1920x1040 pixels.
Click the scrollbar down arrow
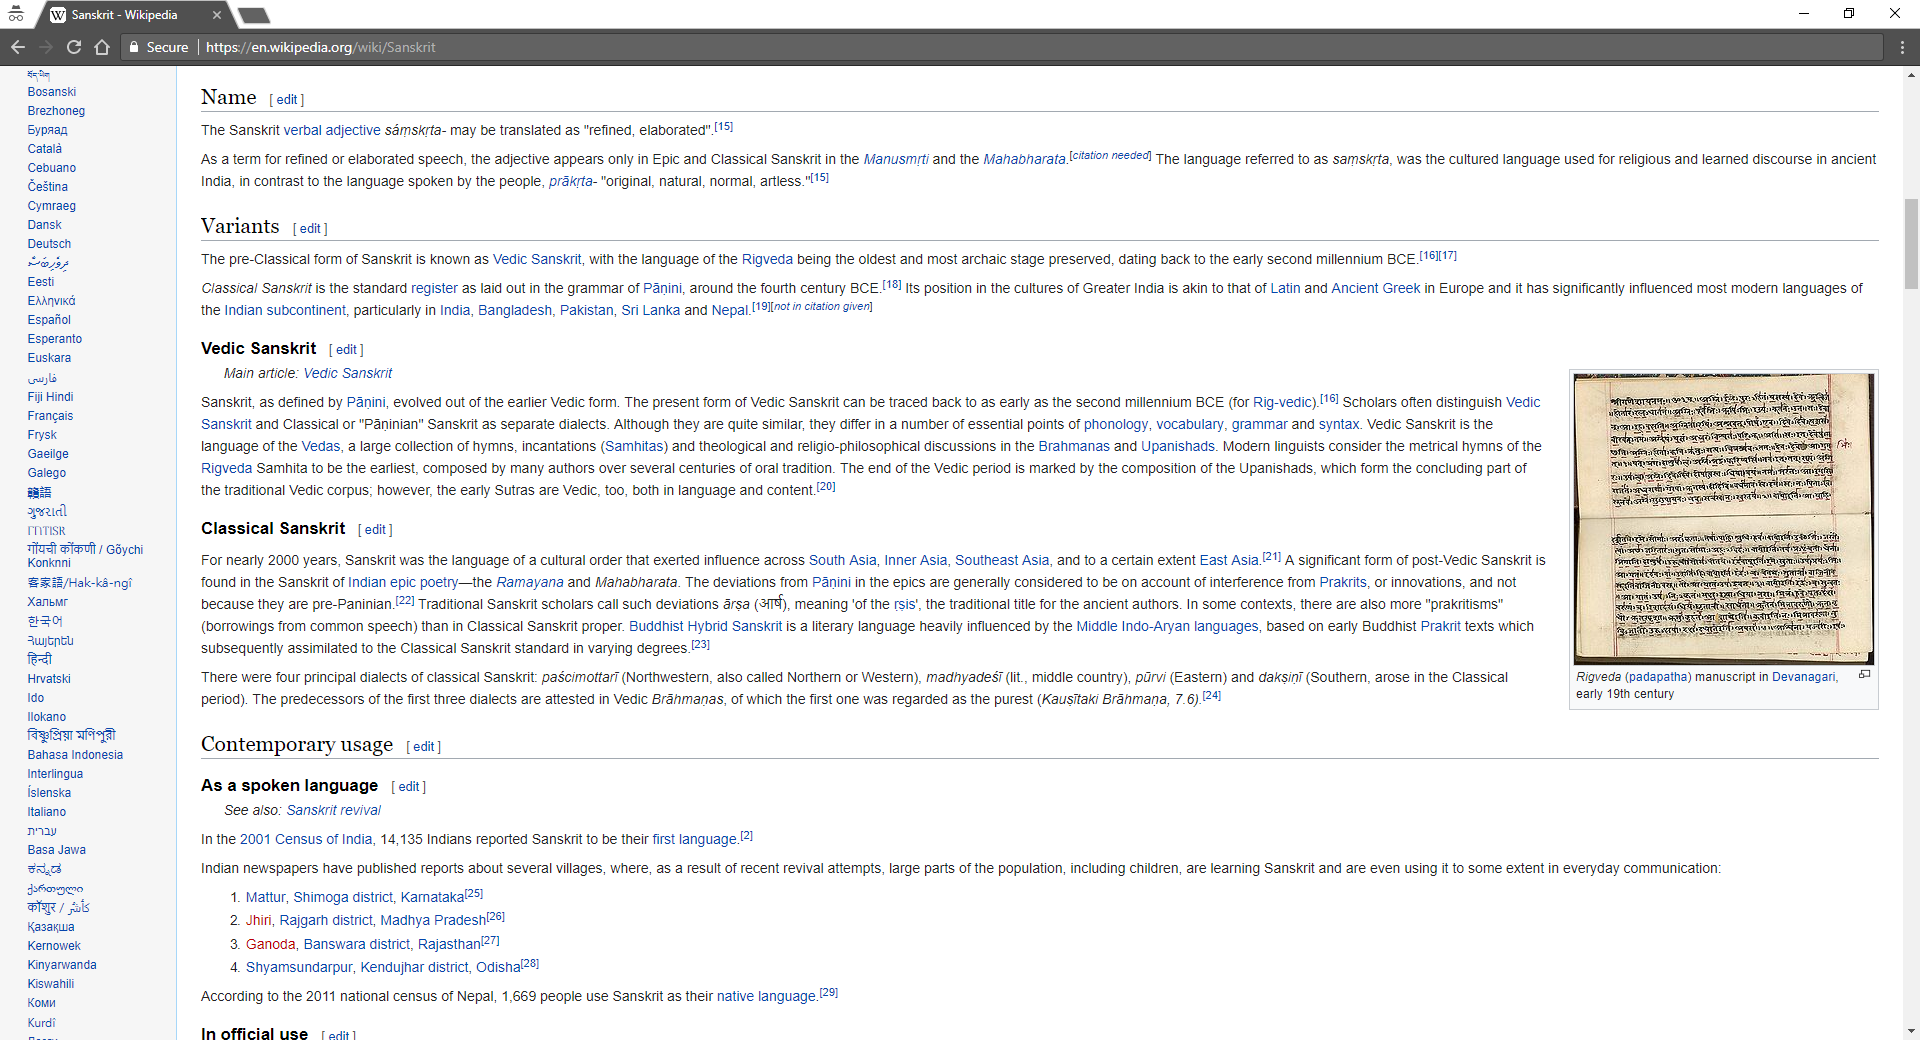pyautogui.click(x=1911, y=1031)
